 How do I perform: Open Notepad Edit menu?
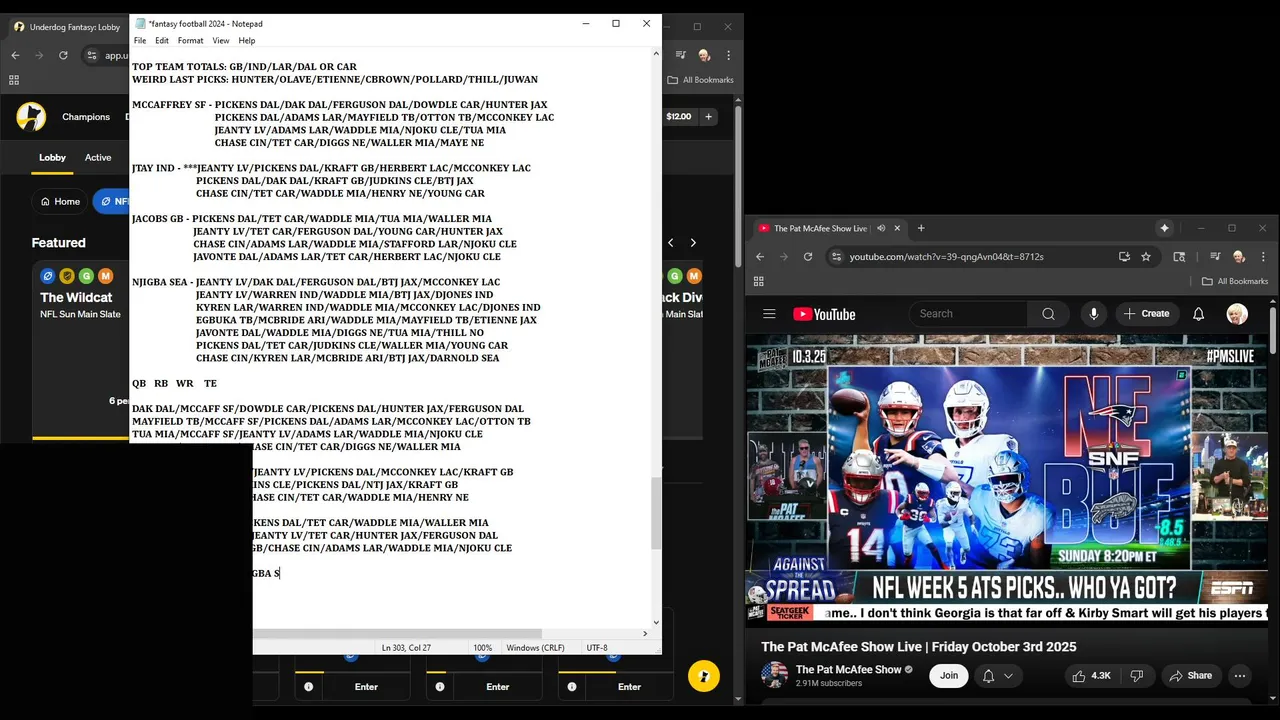(162, 41)
